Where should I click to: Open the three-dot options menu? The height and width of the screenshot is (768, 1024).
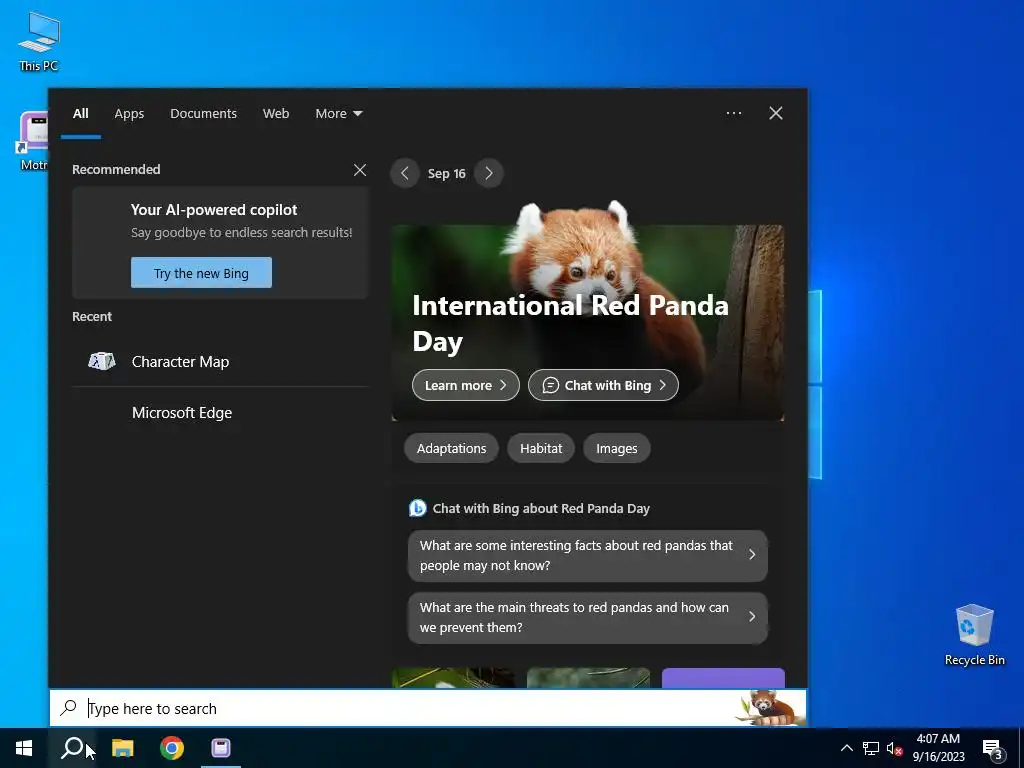734,113
